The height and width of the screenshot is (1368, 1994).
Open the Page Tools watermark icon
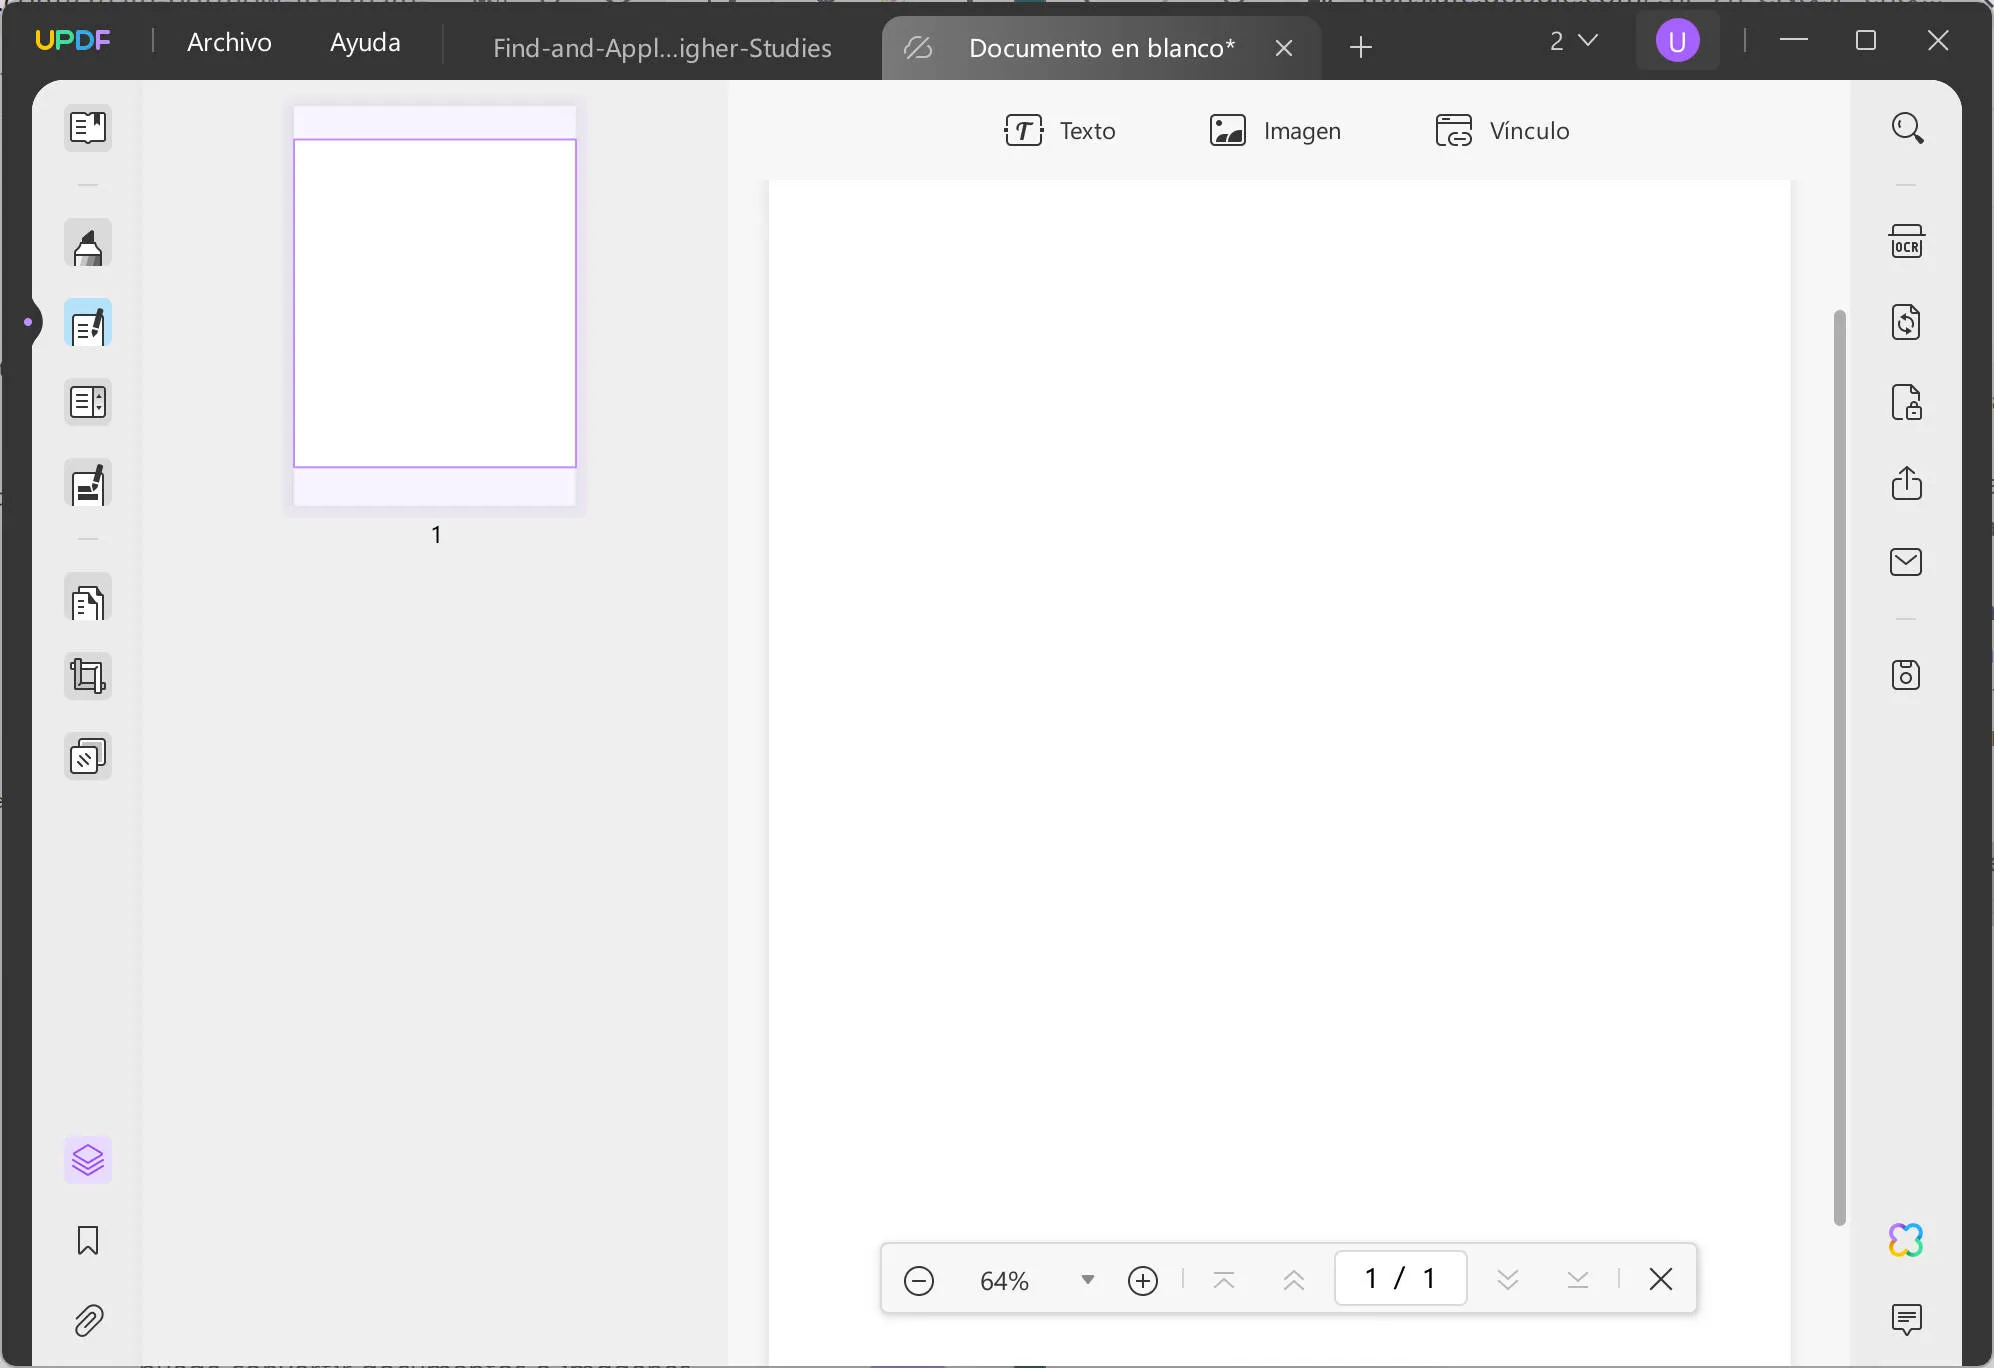coord(88,757)
